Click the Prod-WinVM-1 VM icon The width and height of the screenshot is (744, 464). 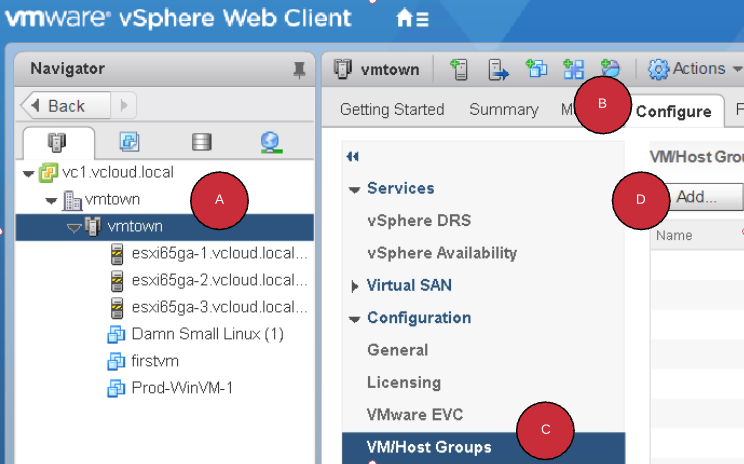point(116,389)
